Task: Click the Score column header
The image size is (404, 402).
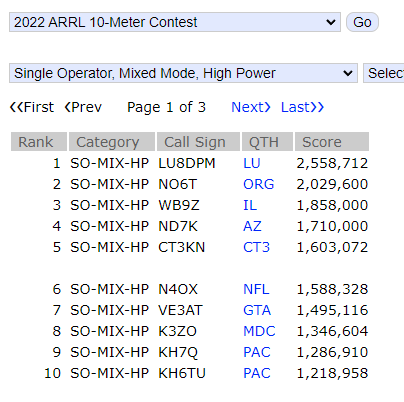Action: point(332,142)
